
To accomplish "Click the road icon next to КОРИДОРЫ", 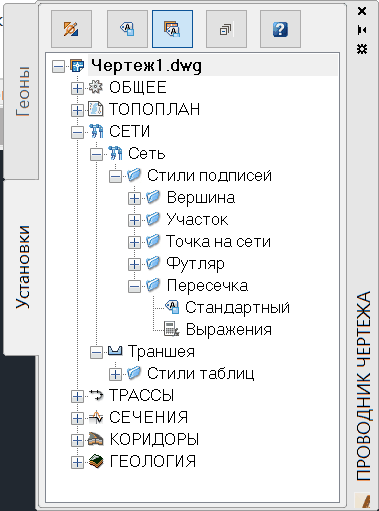I will coord(96,439).
